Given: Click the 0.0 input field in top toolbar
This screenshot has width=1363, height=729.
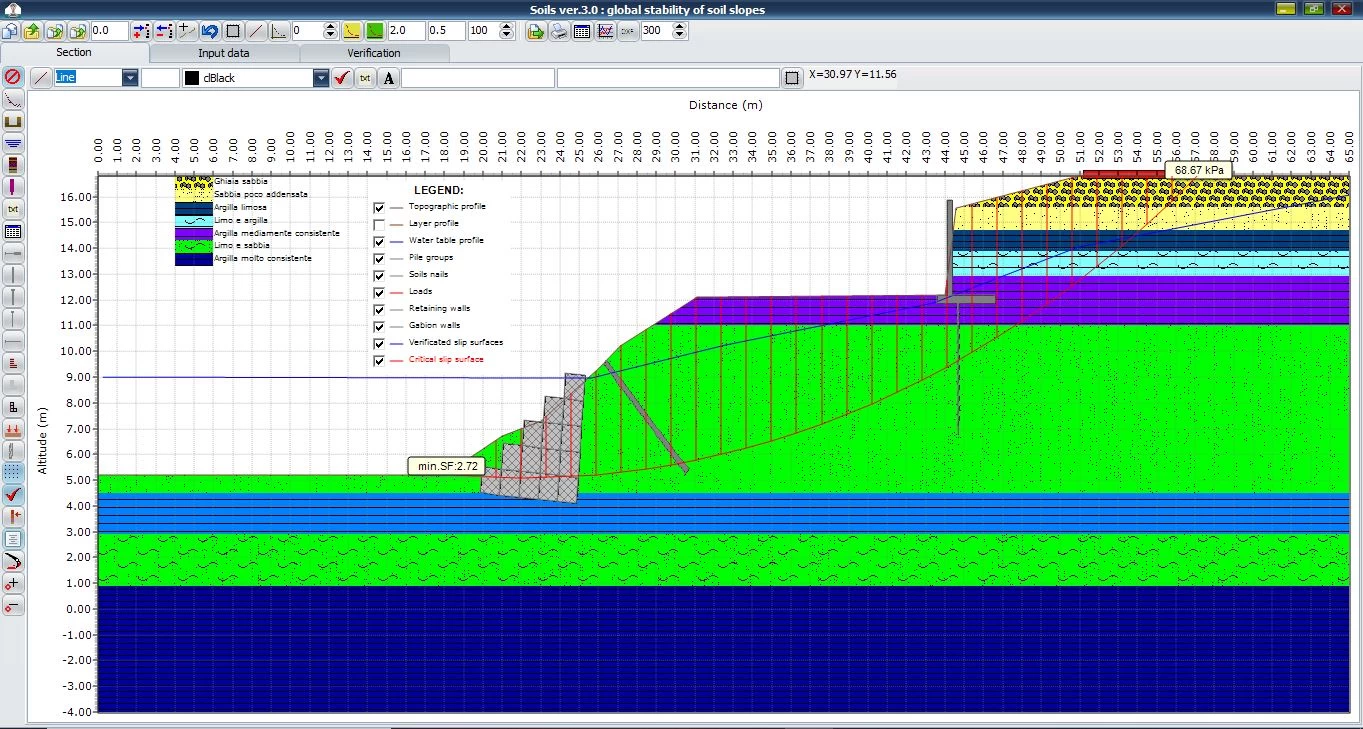Looking at the screenshot, I should (109, 31).
